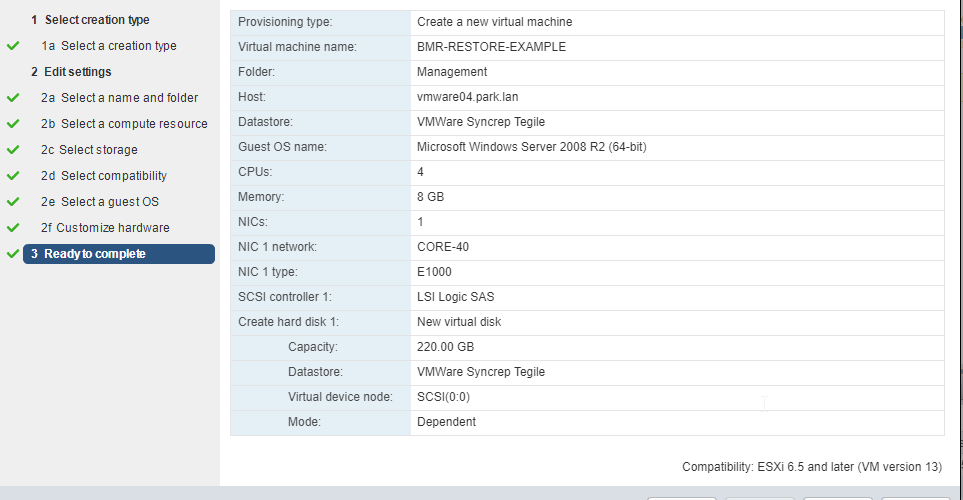Viewport: 963px width, 500px height.
Task: Click the green check next to Select a name and folder
Action: pyautogui.click(x=13, y=98)
